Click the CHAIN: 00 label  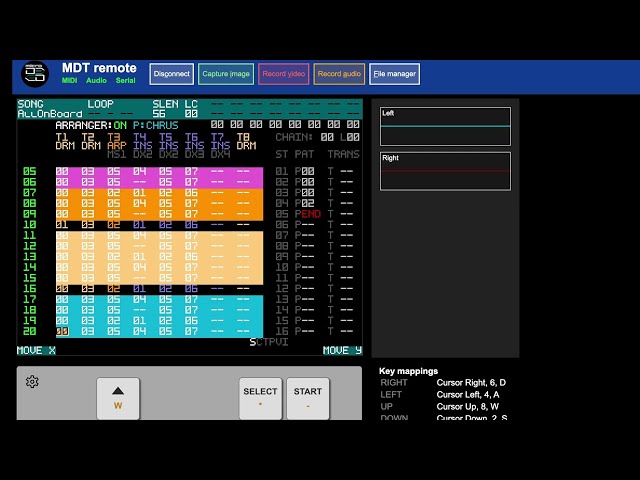coord(304,137)
